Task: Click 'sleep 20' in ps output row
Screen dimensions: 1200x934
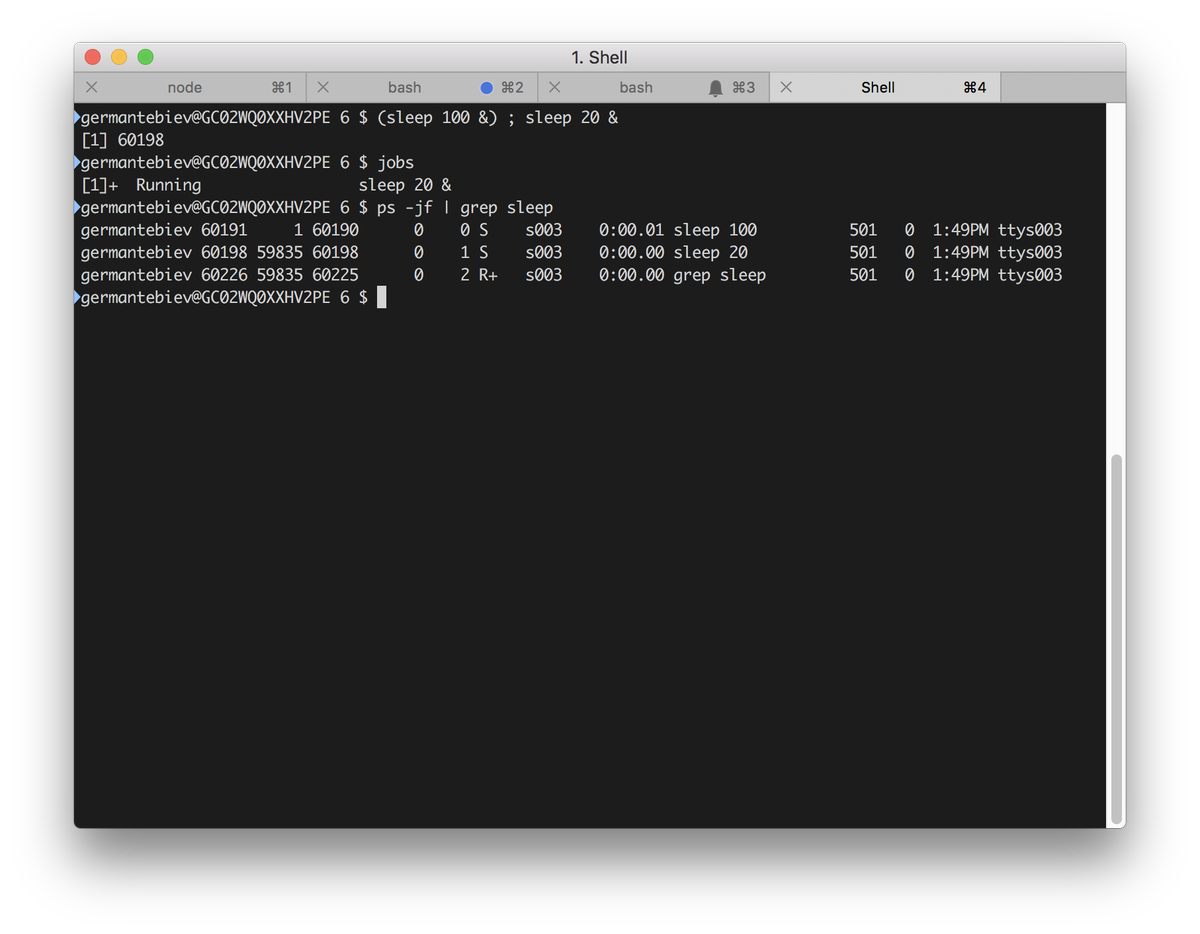Action: (710, 252)
